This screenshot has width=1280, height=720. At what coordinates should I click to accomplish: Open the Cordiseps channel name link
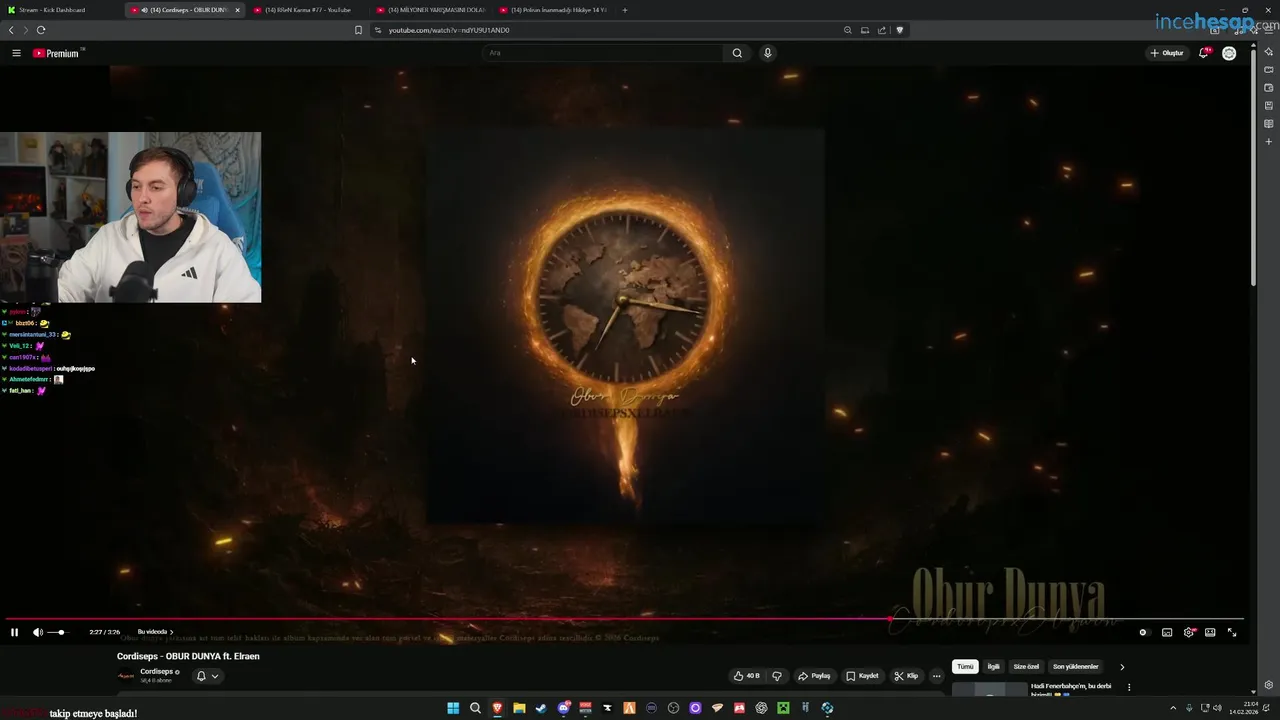tap(157, 672)
